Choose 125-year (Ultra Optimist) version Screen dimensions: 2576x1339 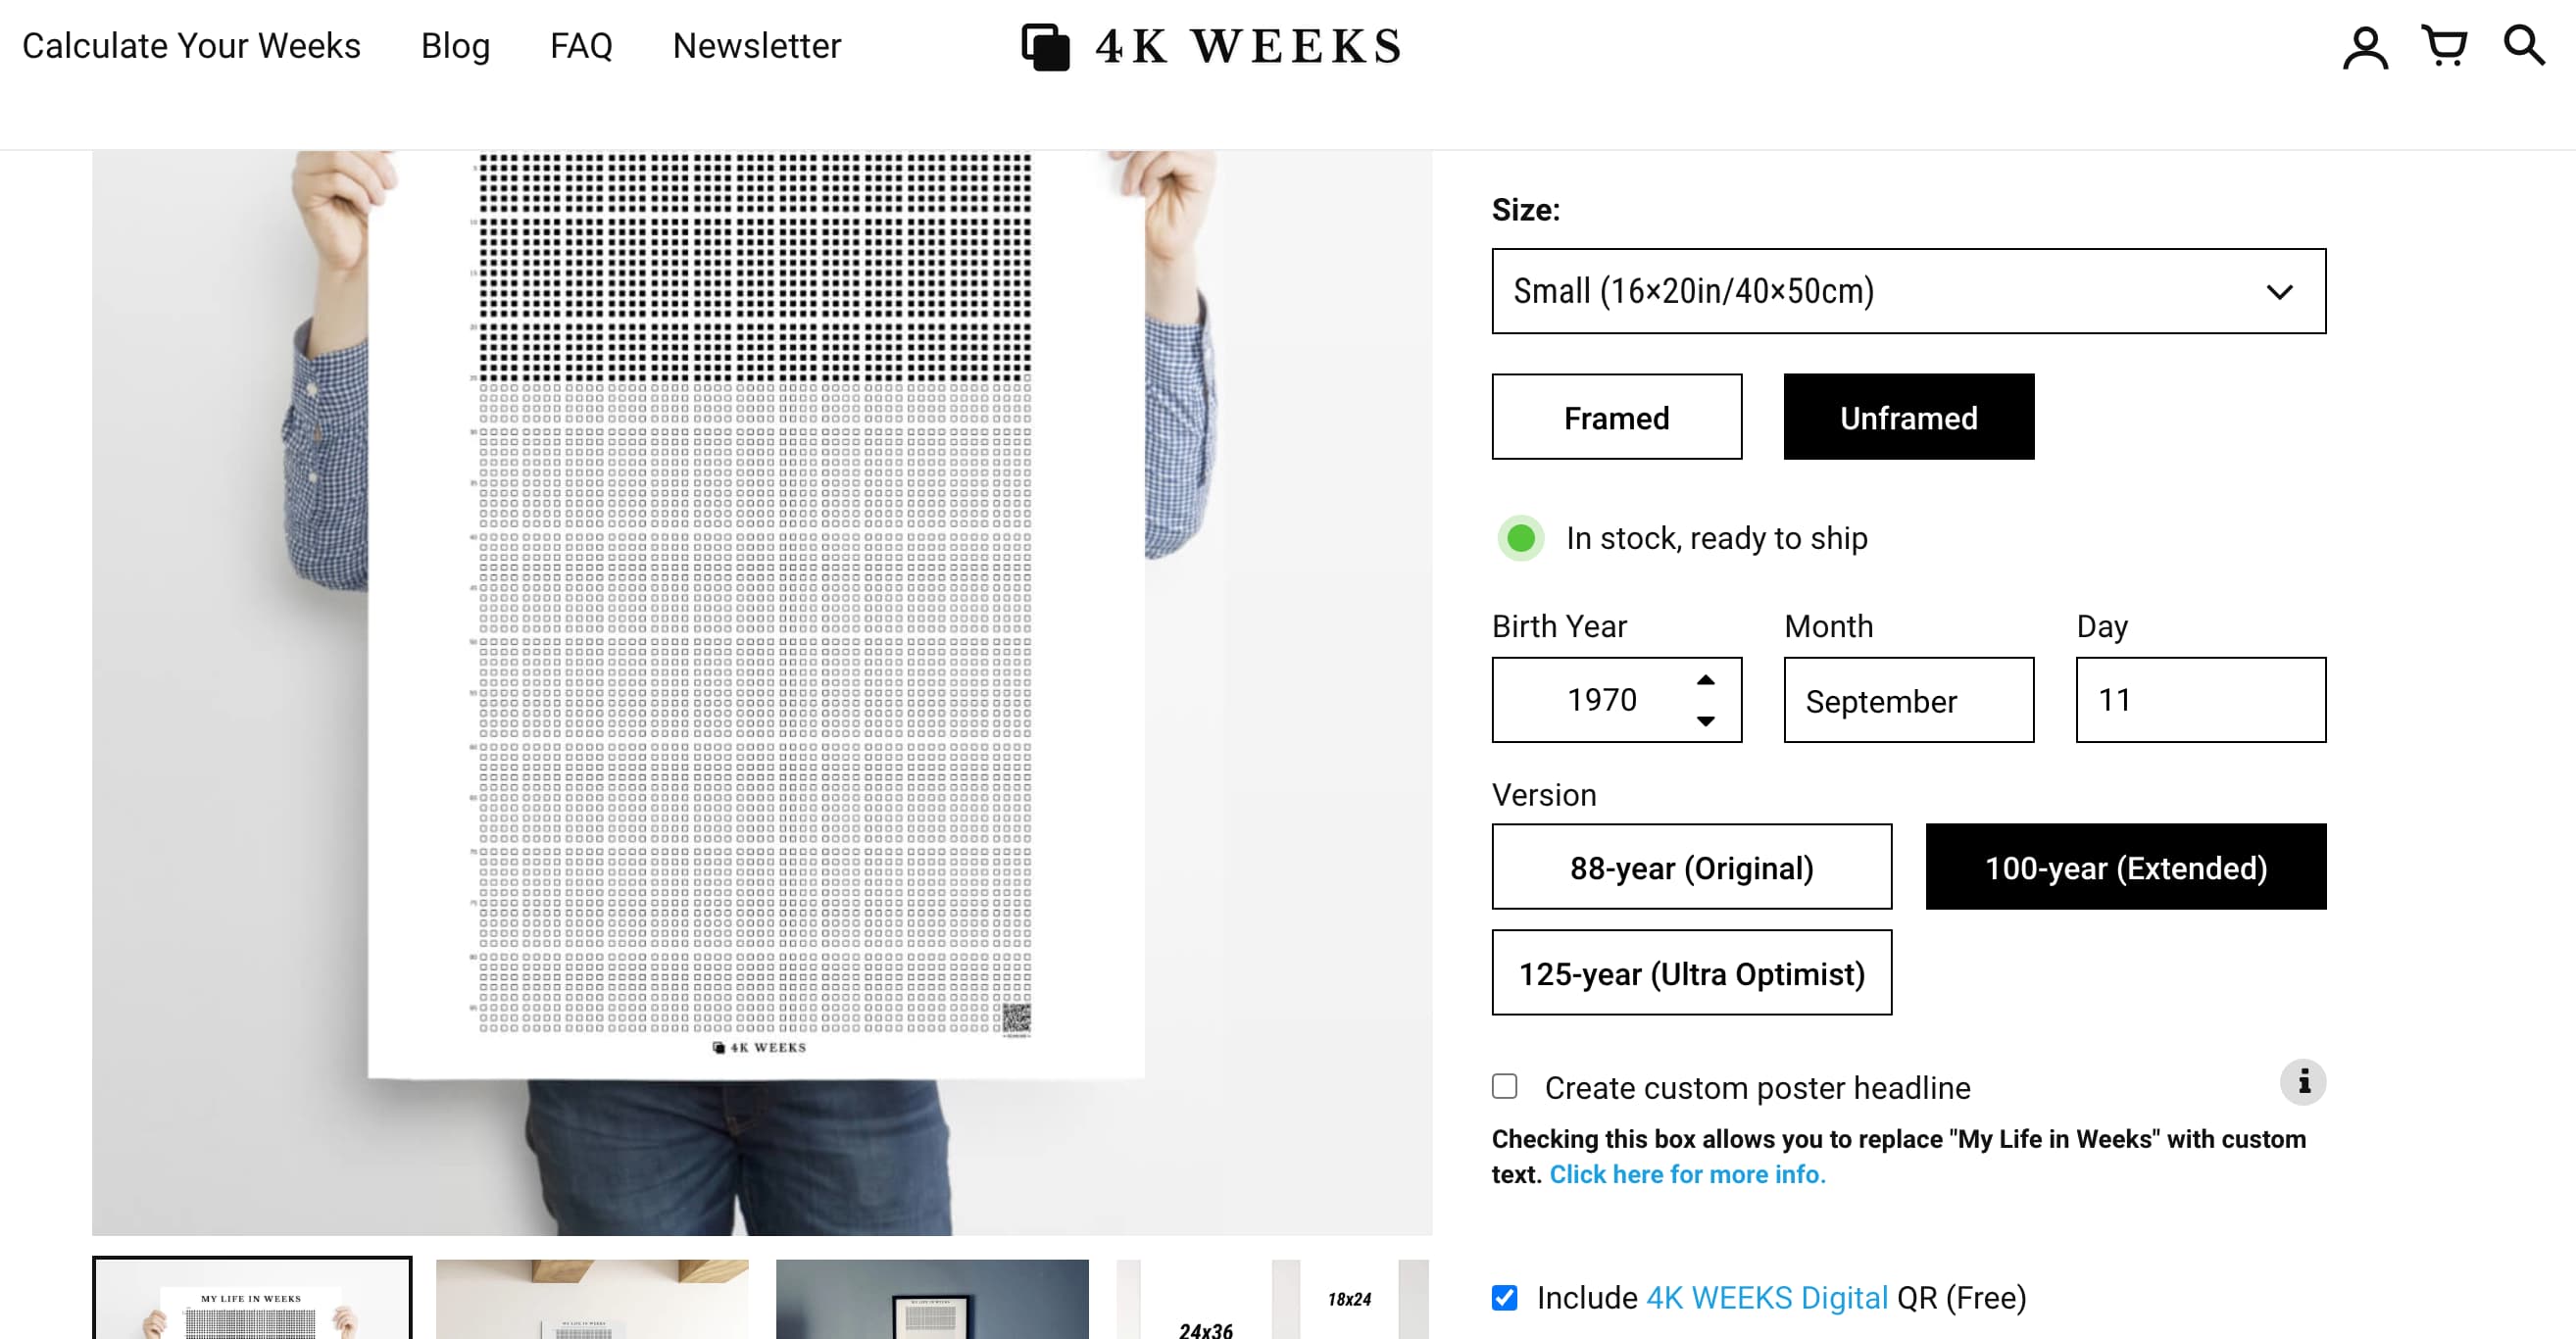(x=1692, y=973)
